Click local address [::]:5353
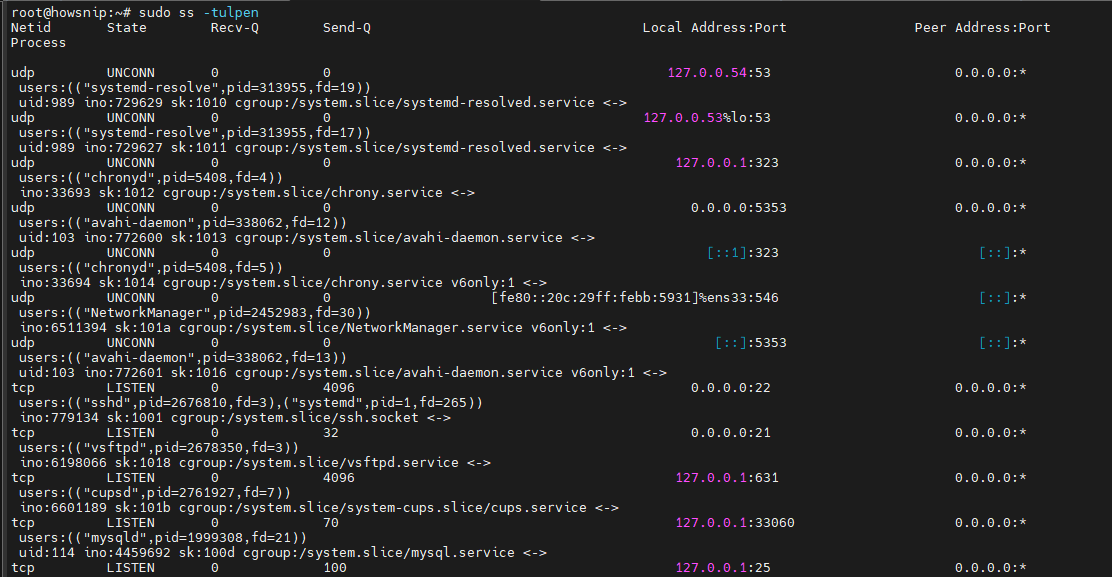Image resolution: width=1112 pixels, height=577 pixels. coord(750,342)
